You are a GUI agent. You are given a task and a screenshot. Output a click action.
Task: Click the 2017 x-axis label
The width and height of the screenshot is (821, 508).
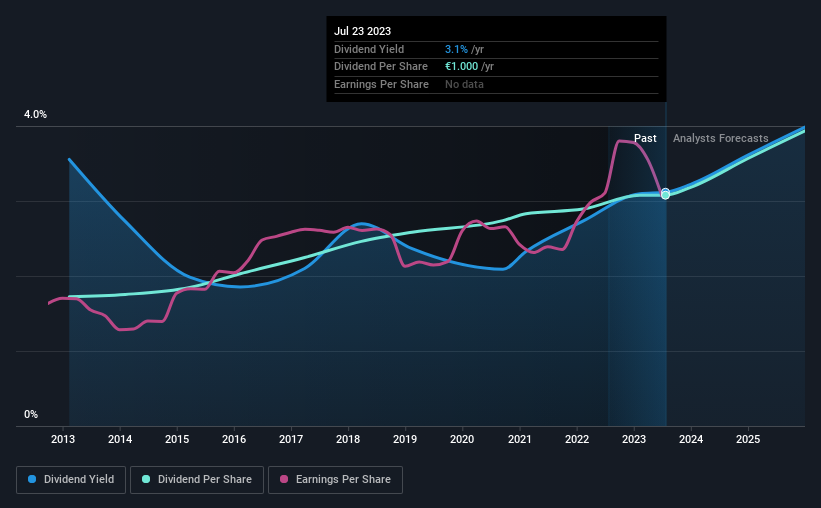[291, 439]
